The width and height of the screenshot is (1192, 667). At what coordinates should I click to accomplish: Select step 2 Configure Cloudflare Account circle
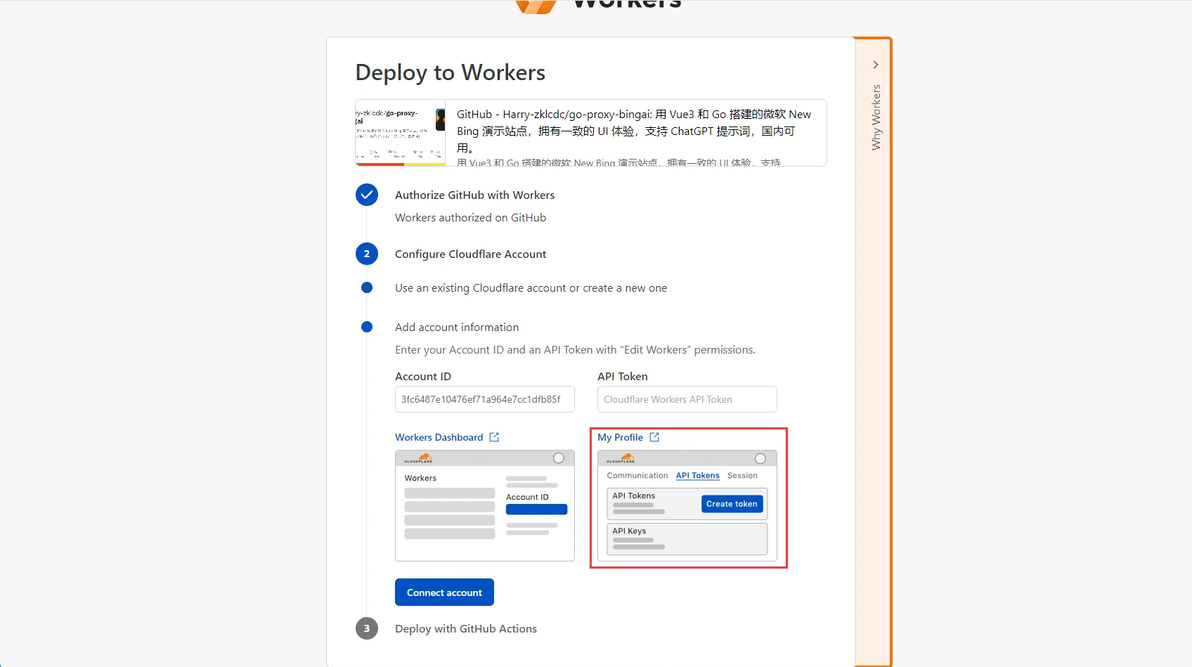tap(366, 254)
